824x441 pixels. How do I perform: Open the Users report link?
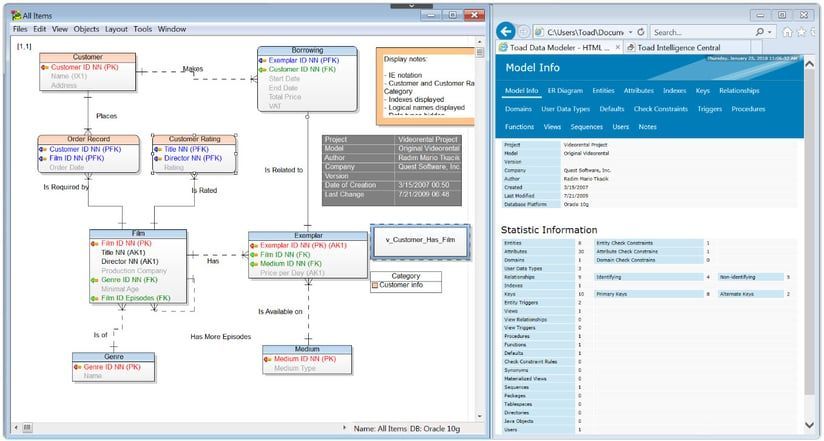[x=621, y=127]
